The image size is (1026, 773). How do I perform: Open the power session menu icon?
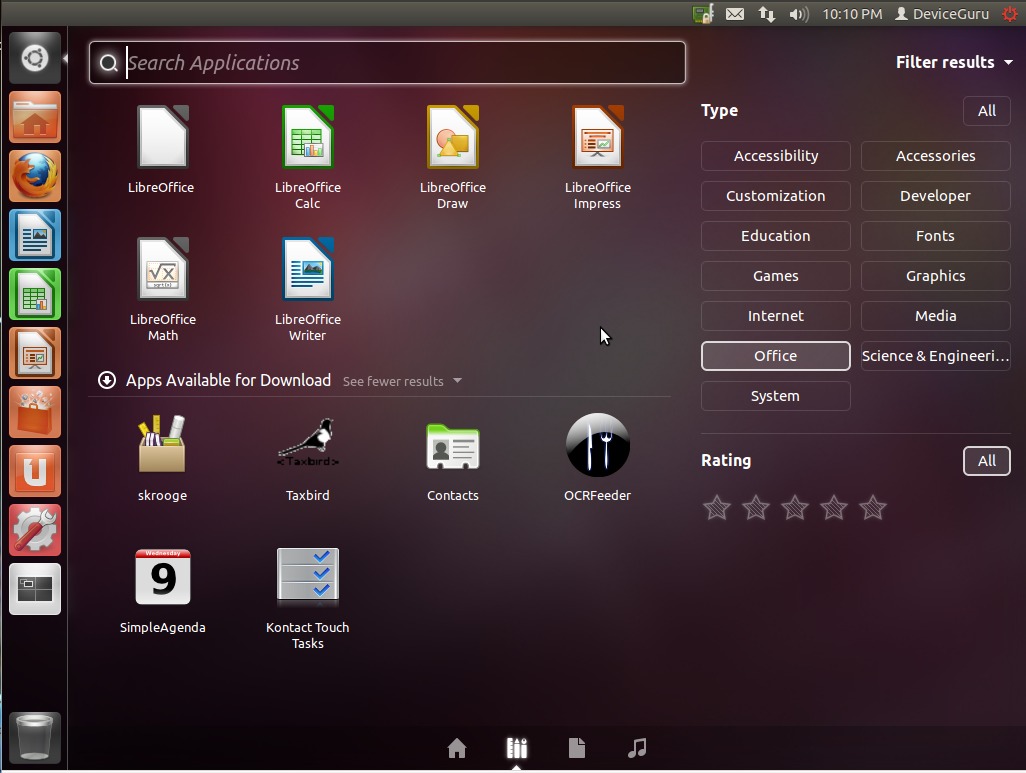tap(1010, 14)
